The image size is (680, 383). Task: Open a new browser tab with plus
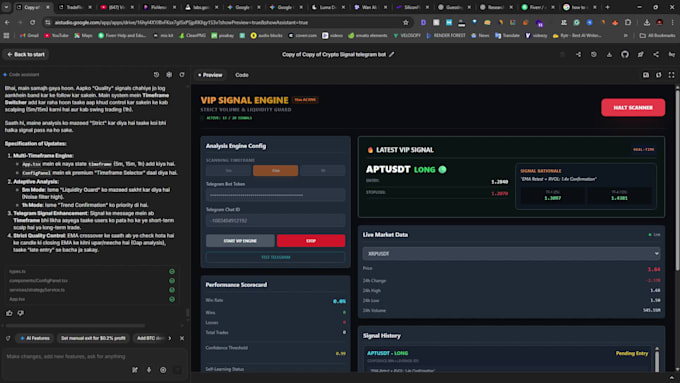tap(607, 7)
